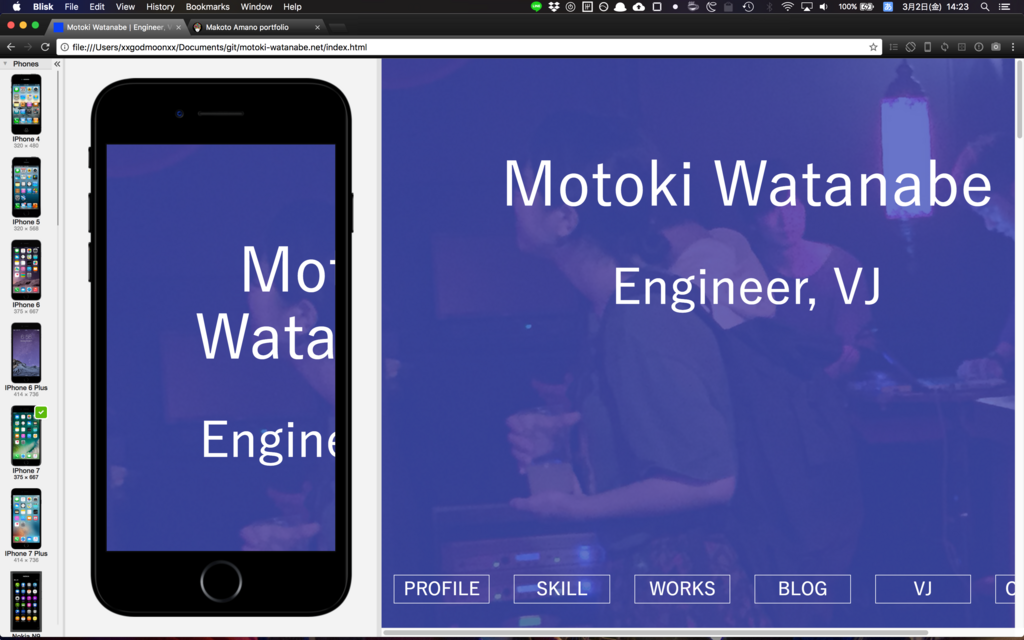Click the address bar URL field
This screenshot has width=1024, height=640.
[x=469, y=47]
